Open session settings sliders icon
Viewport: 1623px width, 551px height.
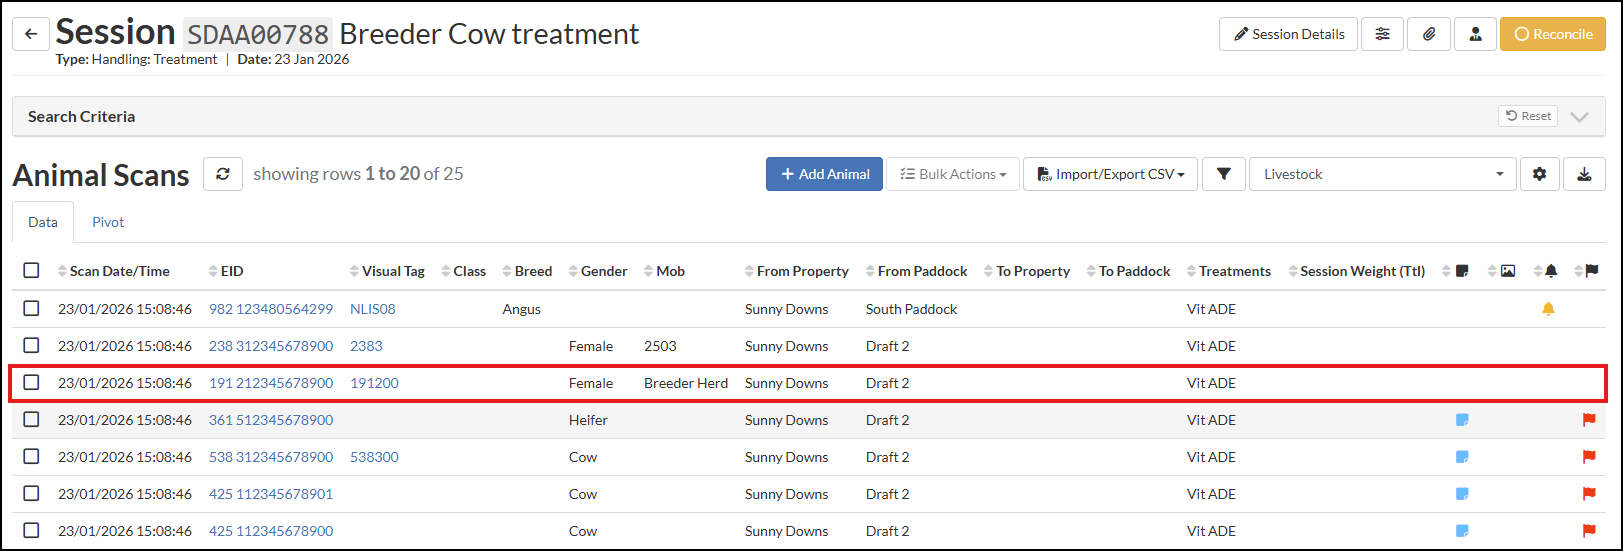[1382, 34]
